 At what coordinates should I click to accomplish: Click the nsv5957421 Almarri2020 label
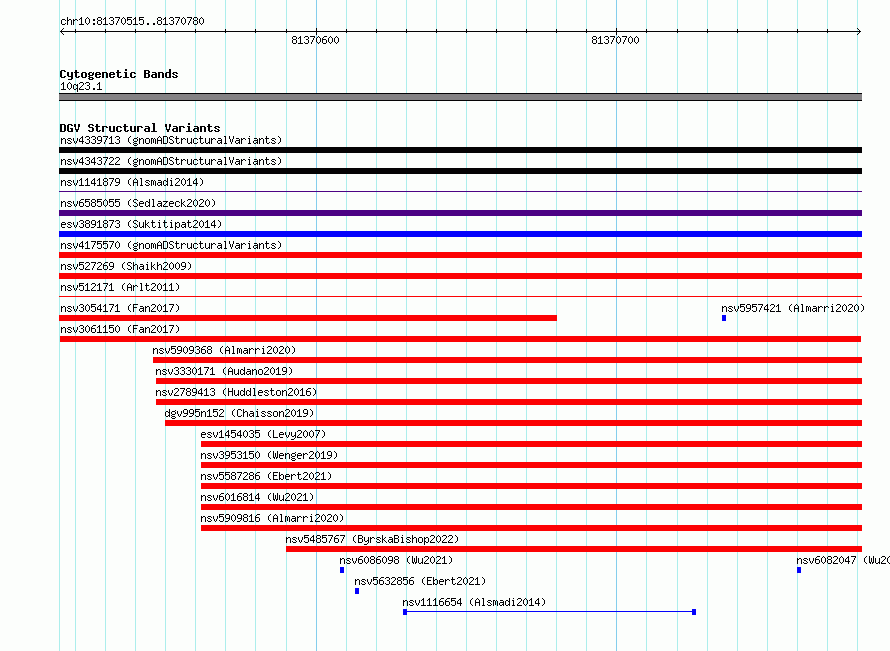[x=793, y=308]
